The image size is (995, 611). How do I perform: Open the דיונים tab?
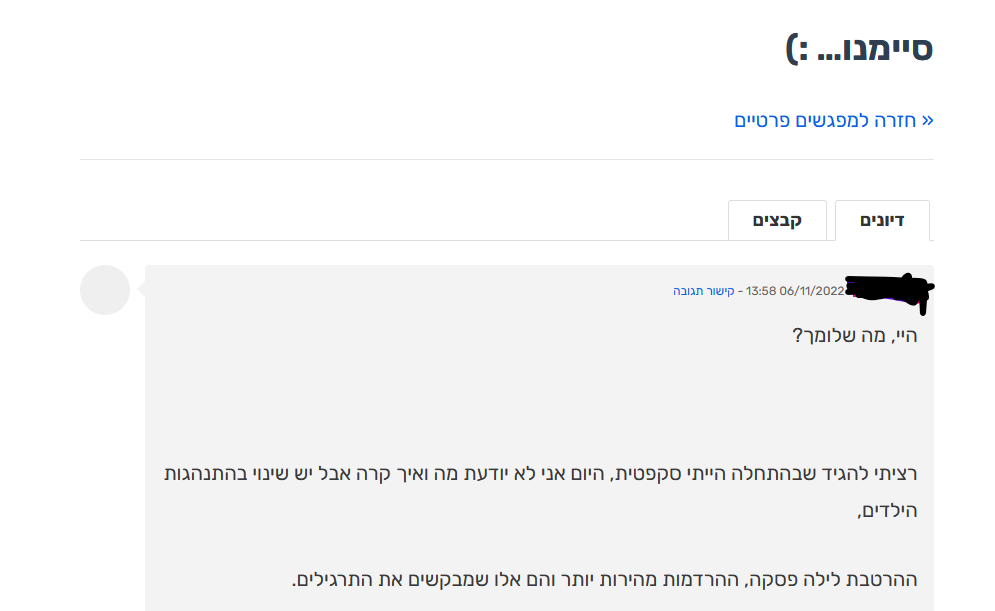(x=882, y=220)
